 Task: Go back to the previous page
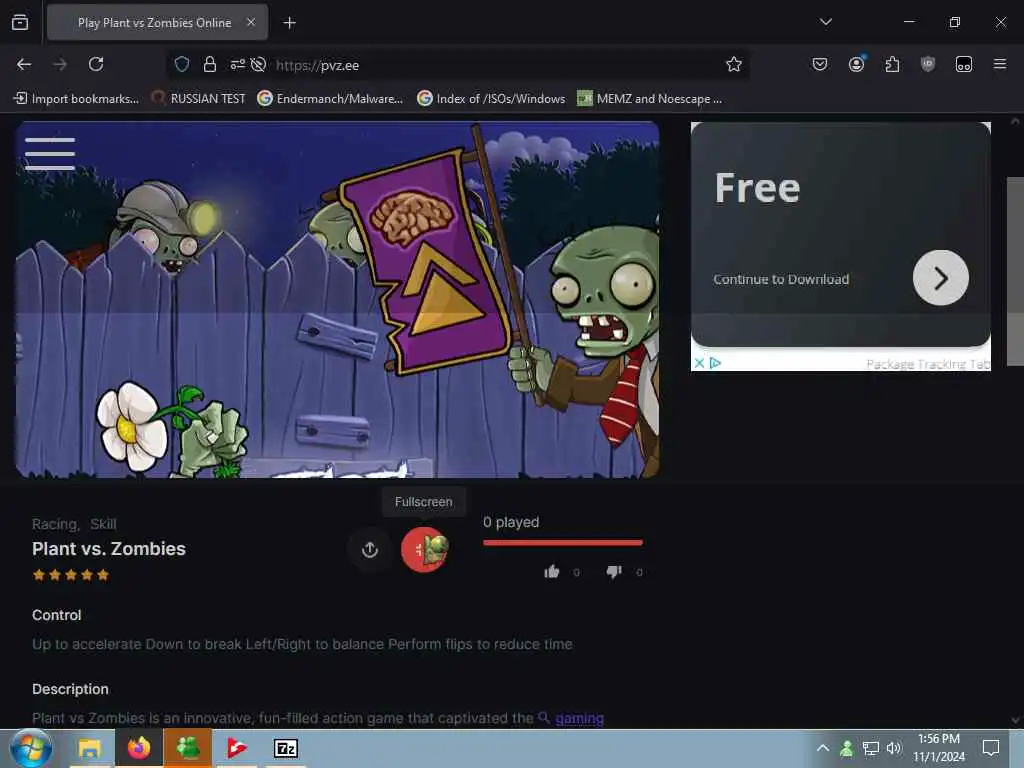click(x=24, y=64)
